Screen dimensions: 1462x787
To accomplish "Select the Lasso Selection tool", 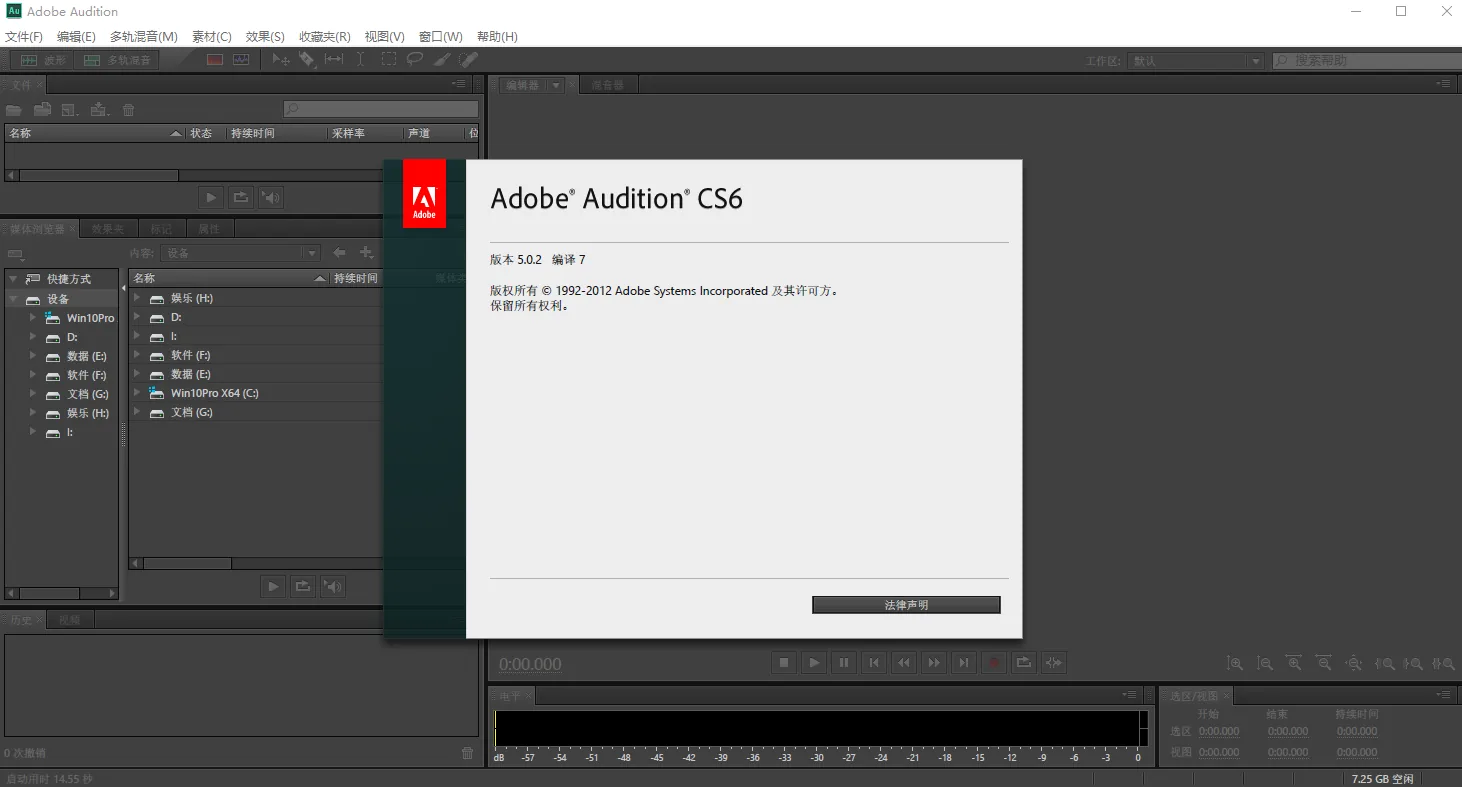I will (414, 59).
